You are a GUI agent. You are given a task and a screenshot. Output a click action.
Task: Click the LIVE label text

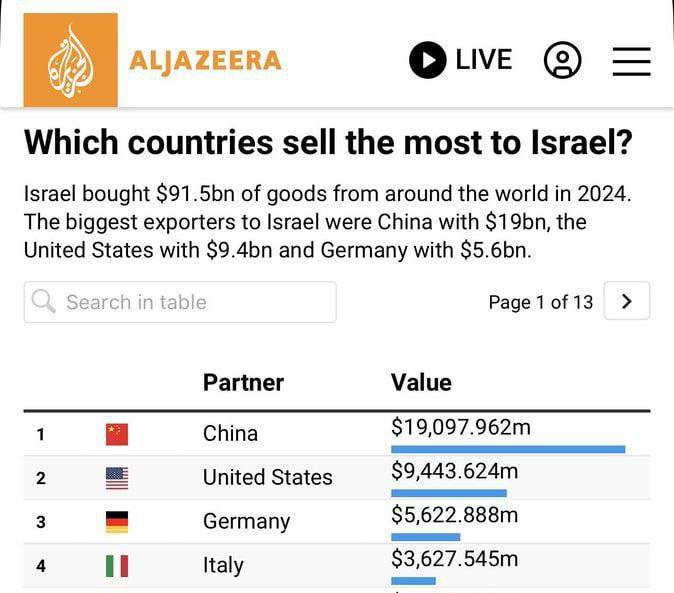pyautogui.click(x=483, y=60)
